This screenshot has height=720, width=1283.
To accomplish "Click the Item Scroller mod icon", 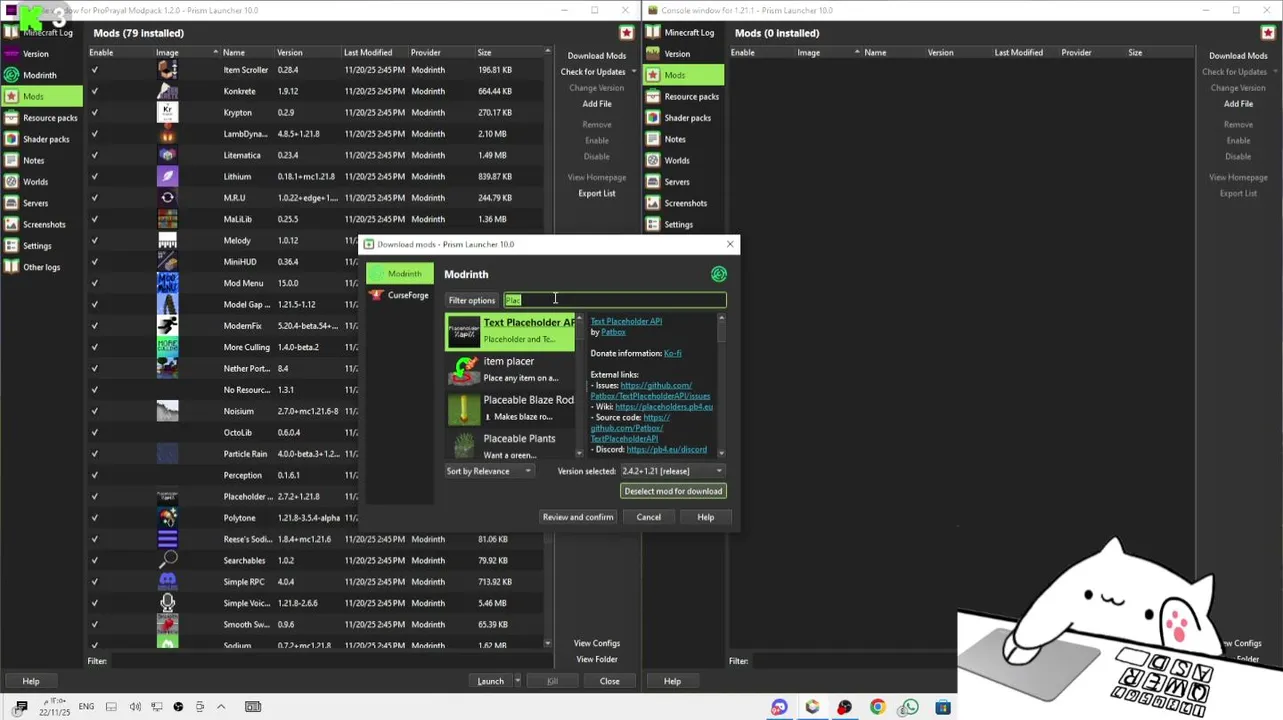I will pyautogui.click(x=167, y=70).
